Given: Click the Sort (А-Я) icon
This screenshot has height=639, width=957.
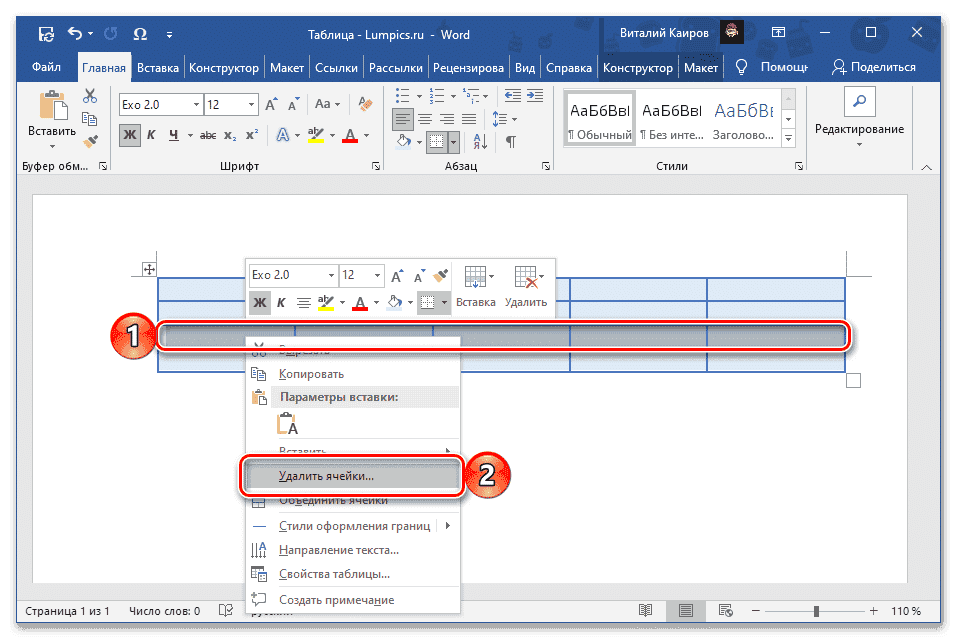Looking at the screenshot, I should pos(480,140).
